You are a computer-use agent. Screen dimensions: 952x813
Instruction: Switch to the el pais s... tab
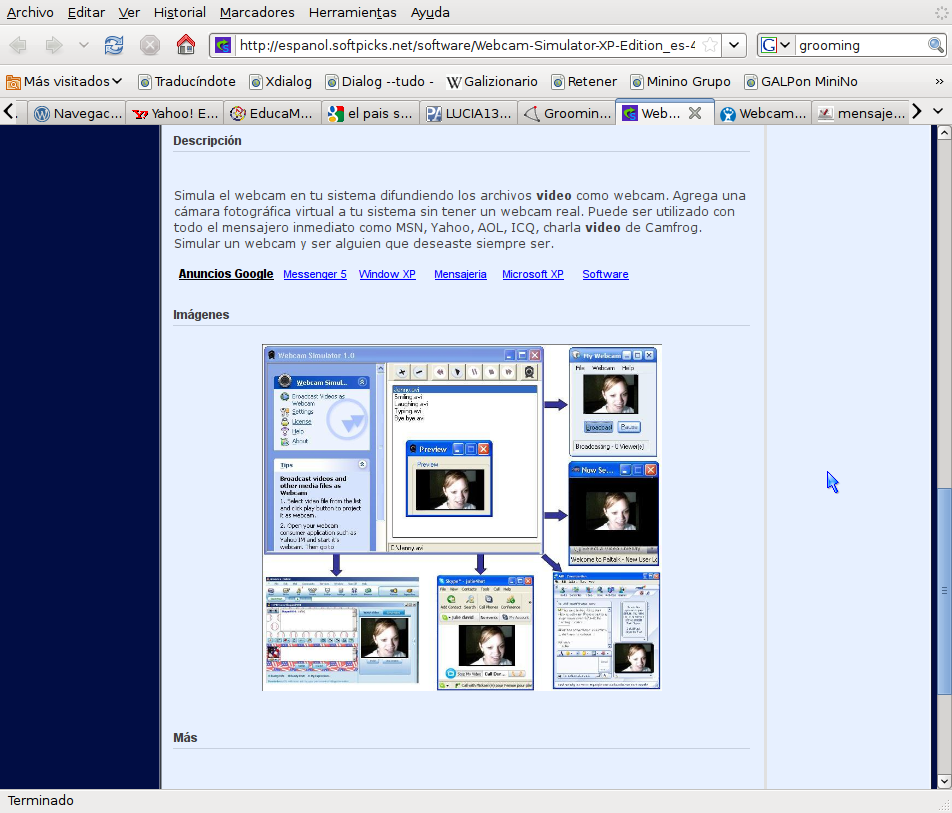point(370,113)
